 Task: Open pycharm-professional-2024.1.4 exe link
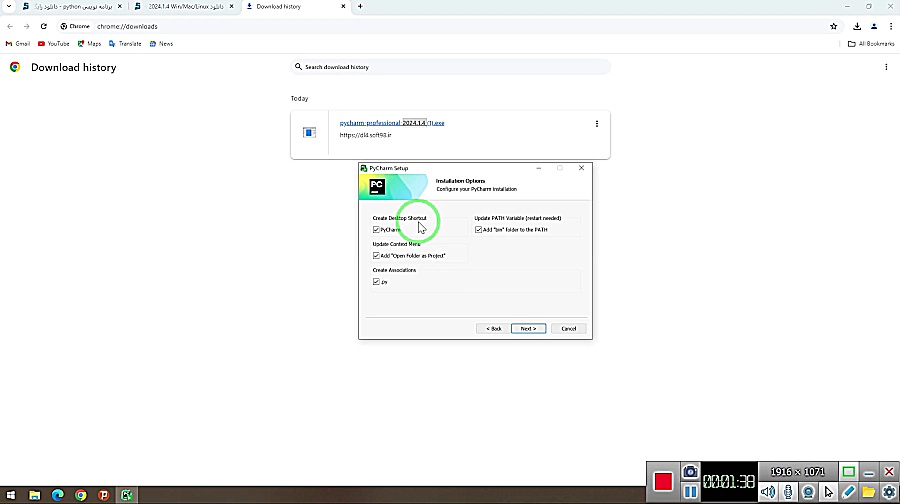coord(392,123)
